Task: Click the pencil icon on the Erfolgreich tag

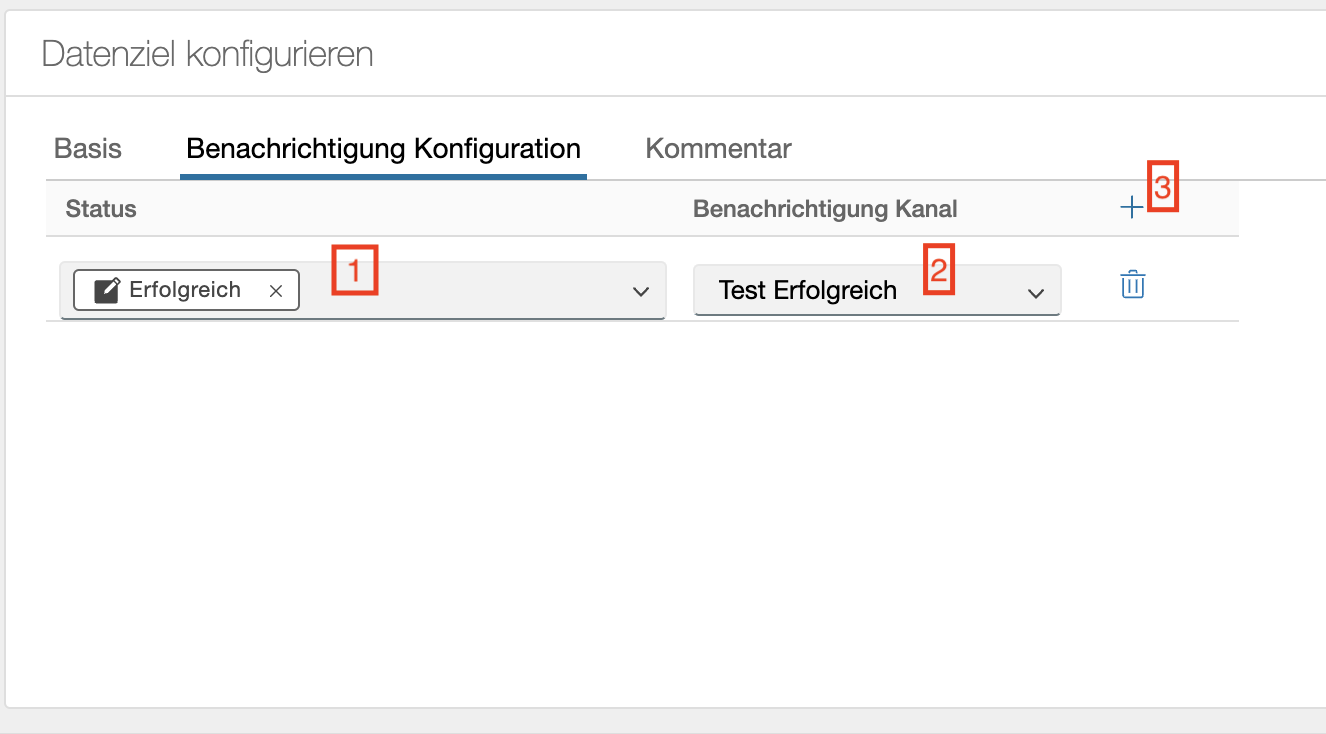Action: point(105,290)
